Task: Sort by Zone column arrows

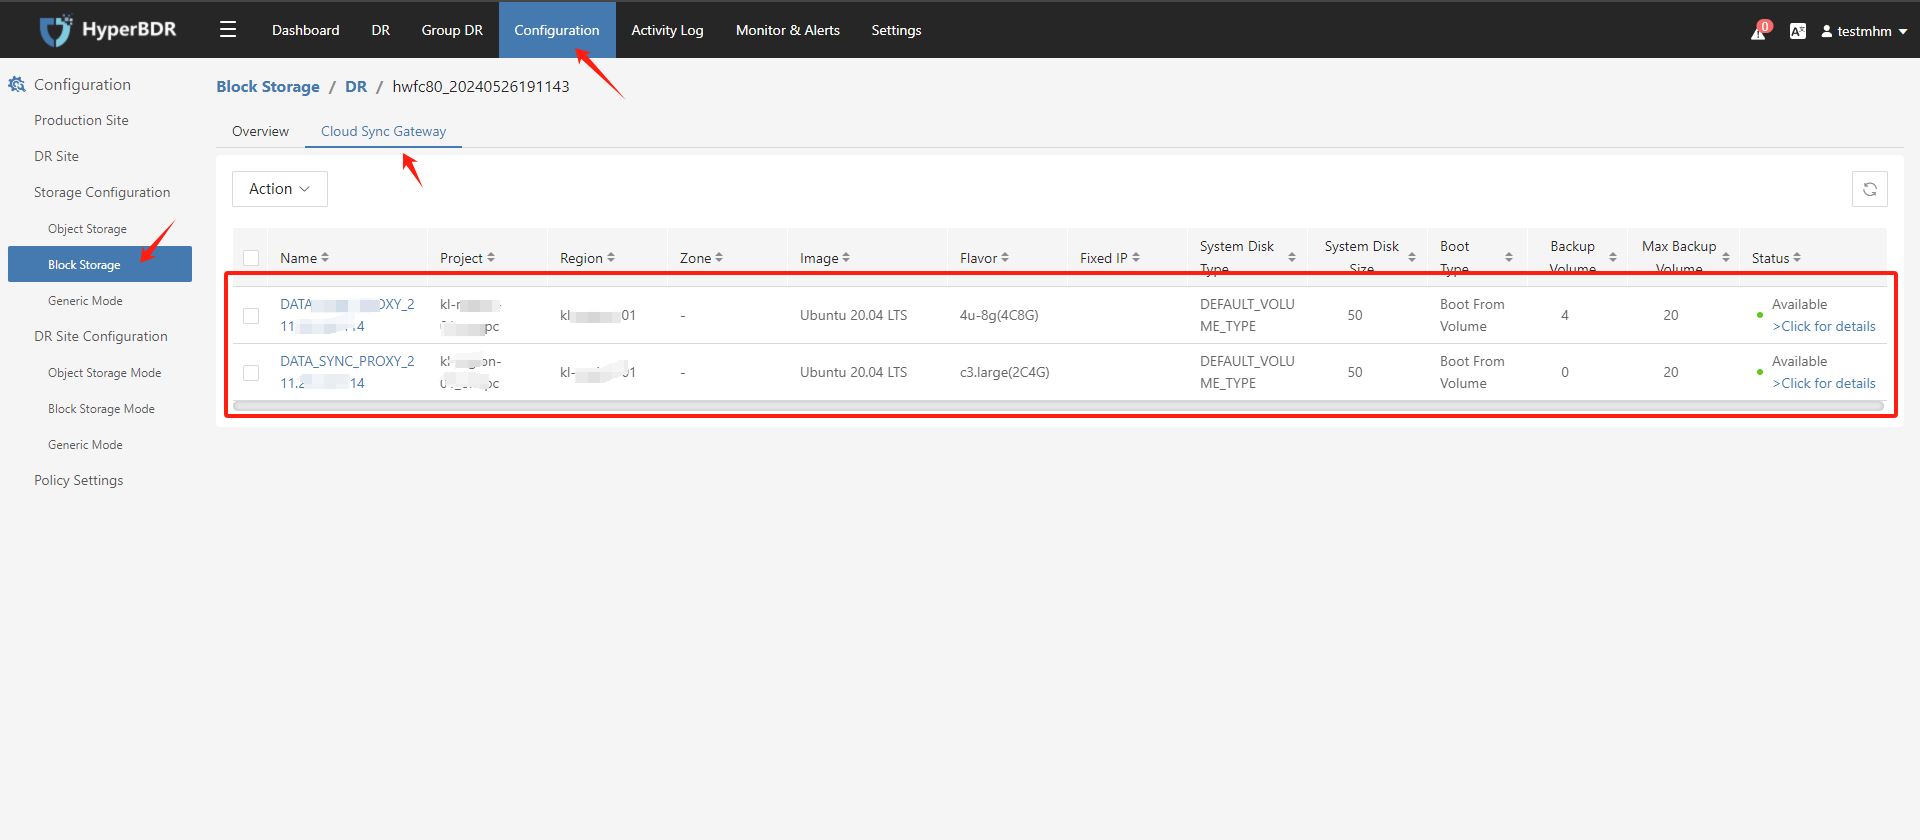Action: point(719,258)
